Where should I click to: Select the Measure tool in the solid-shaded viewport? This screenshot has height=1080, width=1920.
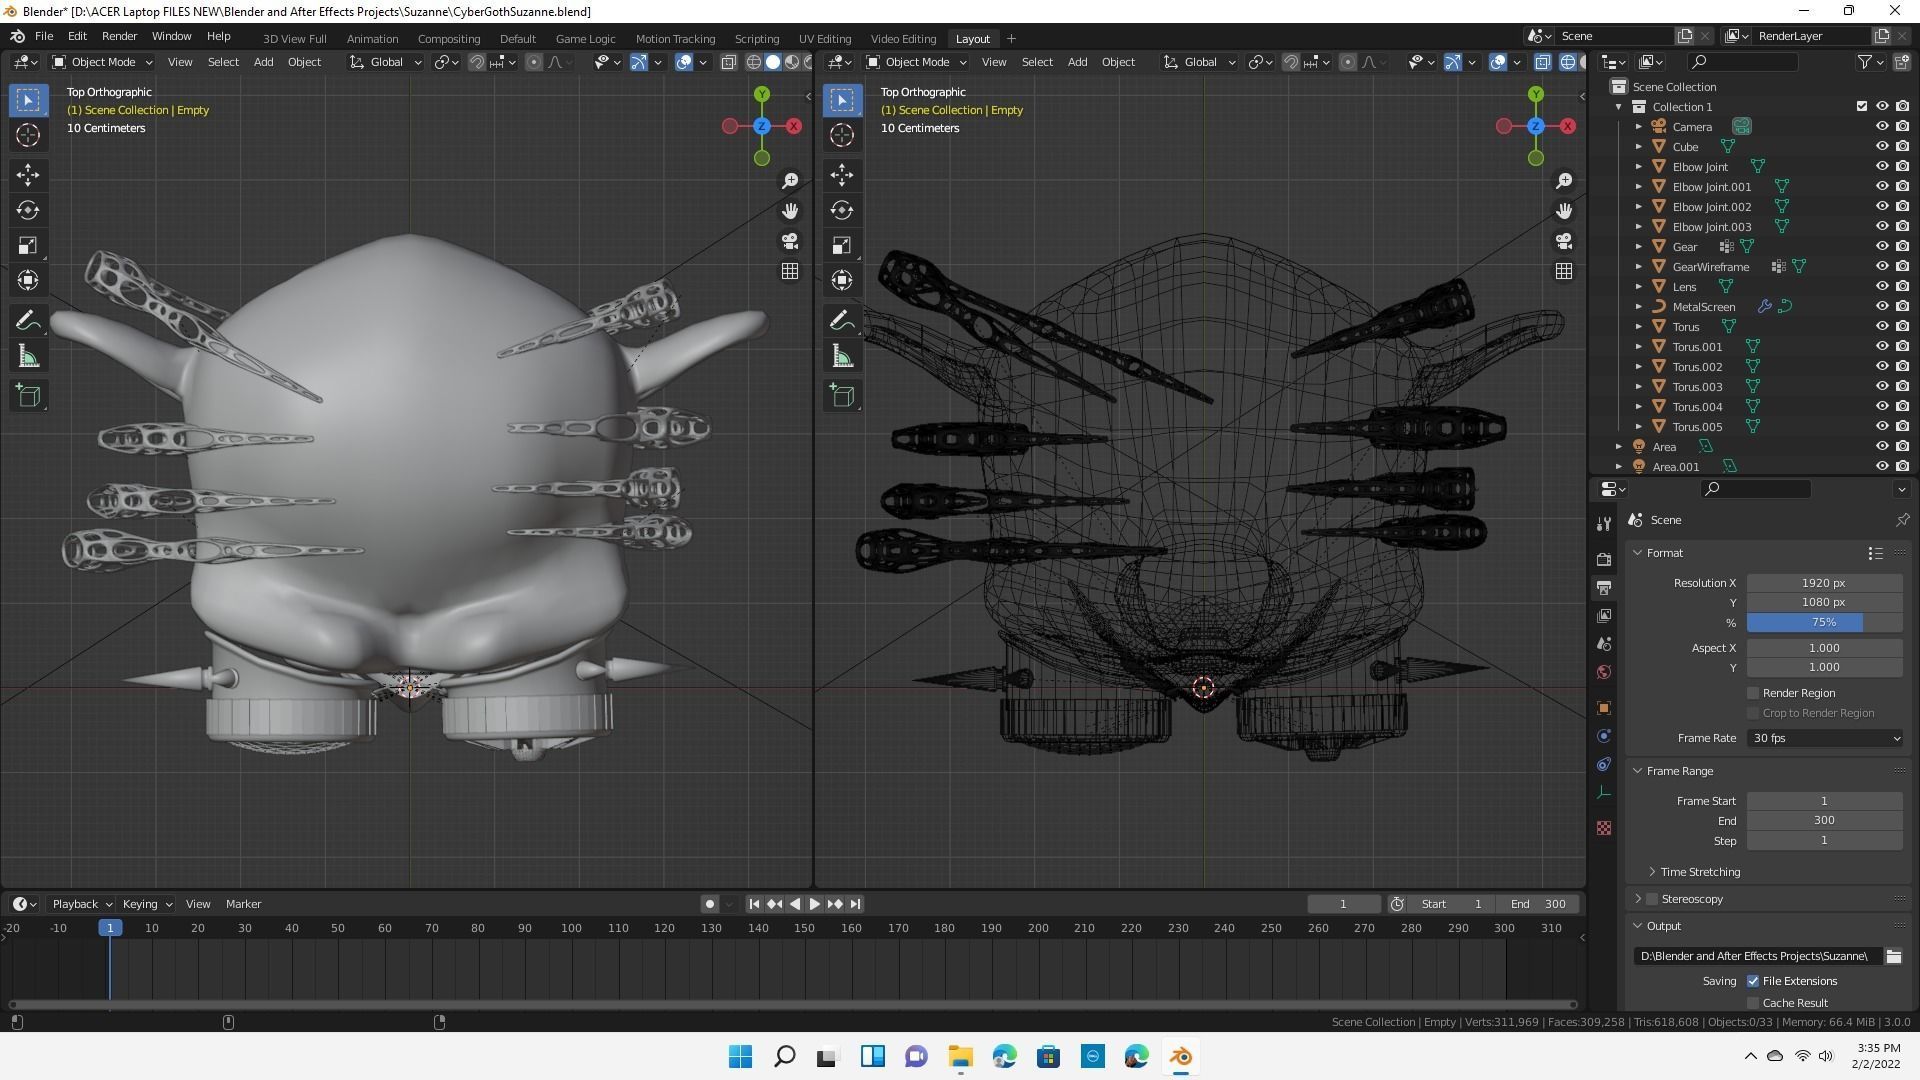coord(28,357)
